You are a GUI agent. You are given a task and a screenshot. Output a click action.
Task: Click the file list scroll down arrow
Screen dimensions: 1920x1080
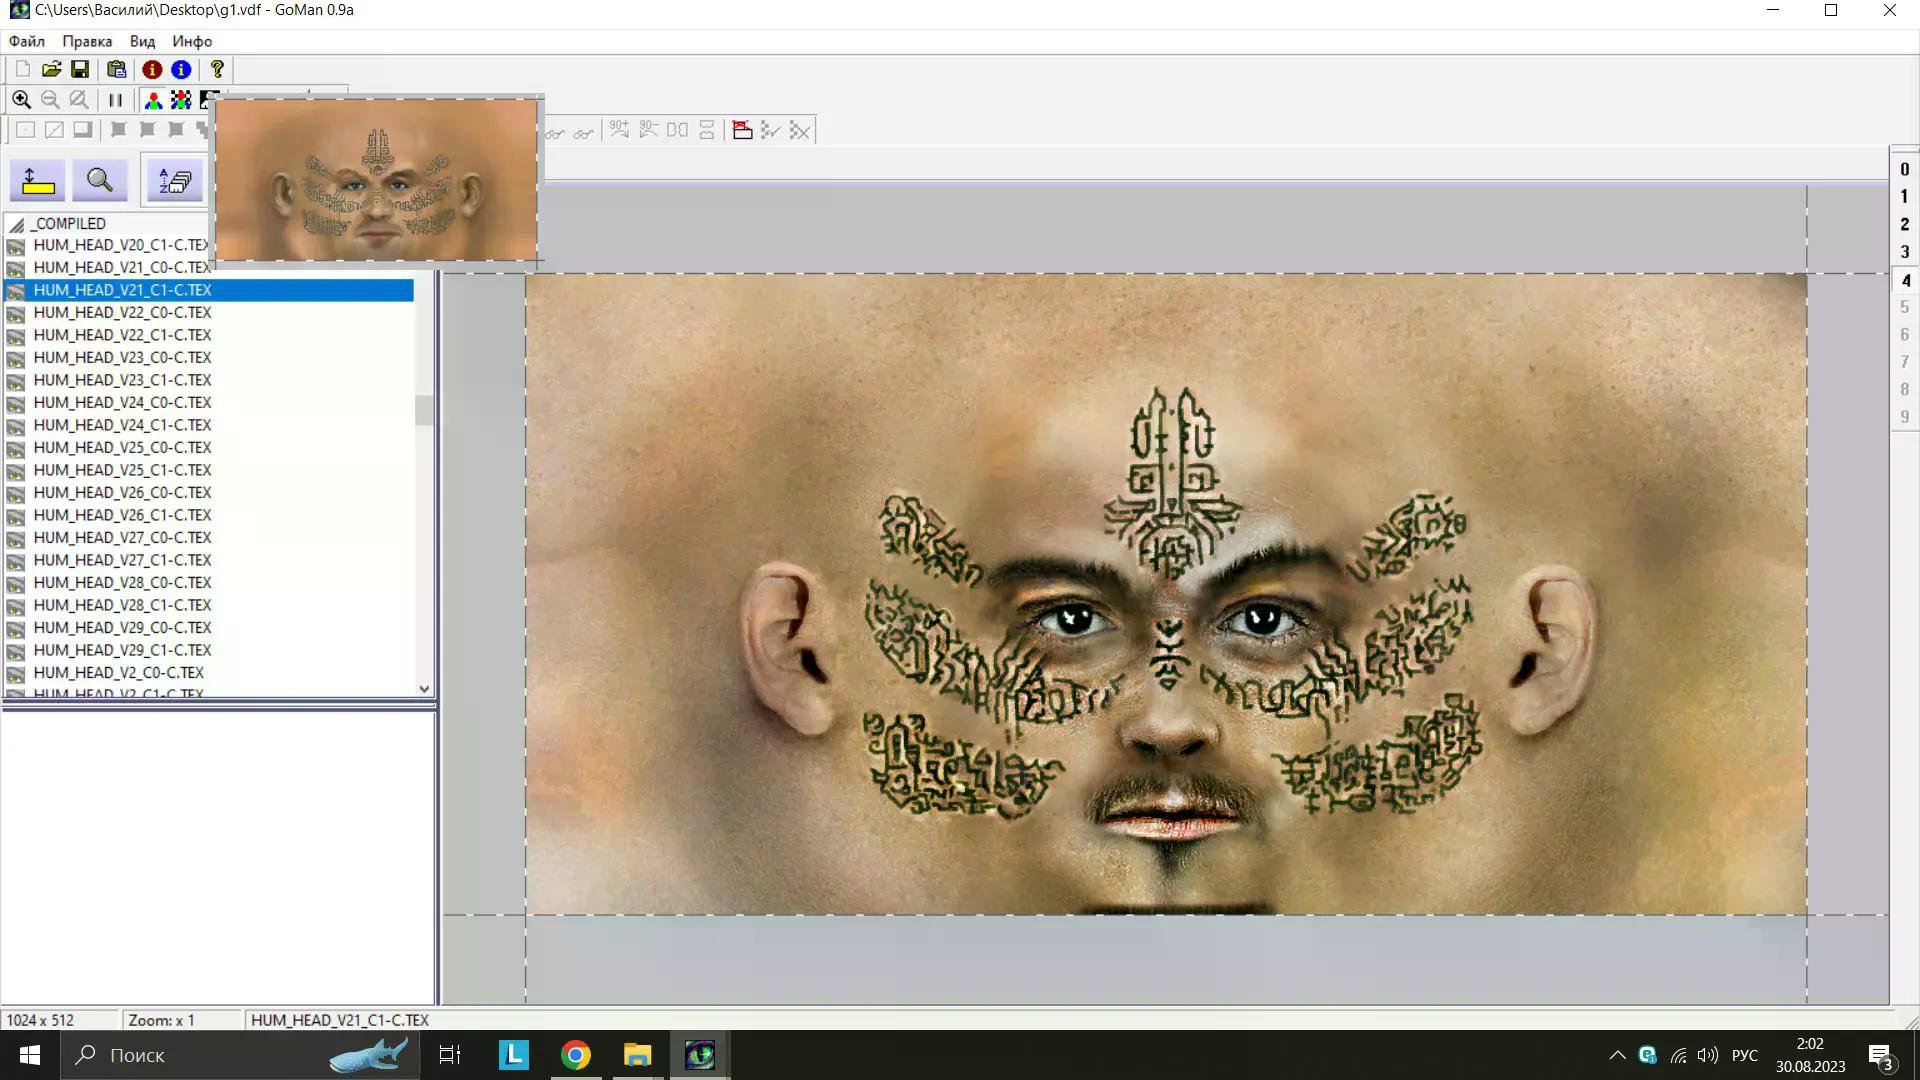coord(424,689)
